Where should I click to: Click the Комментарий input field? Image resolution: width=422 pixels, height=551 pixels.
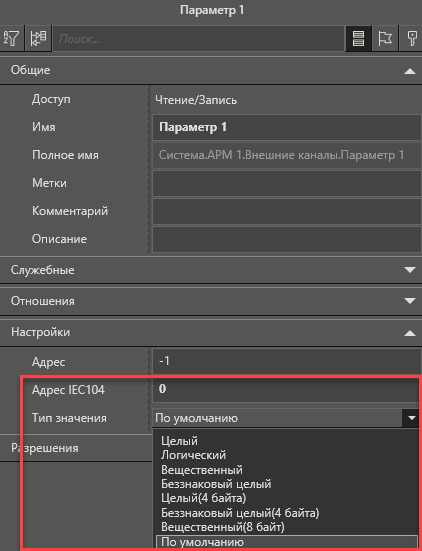point(287,211)
